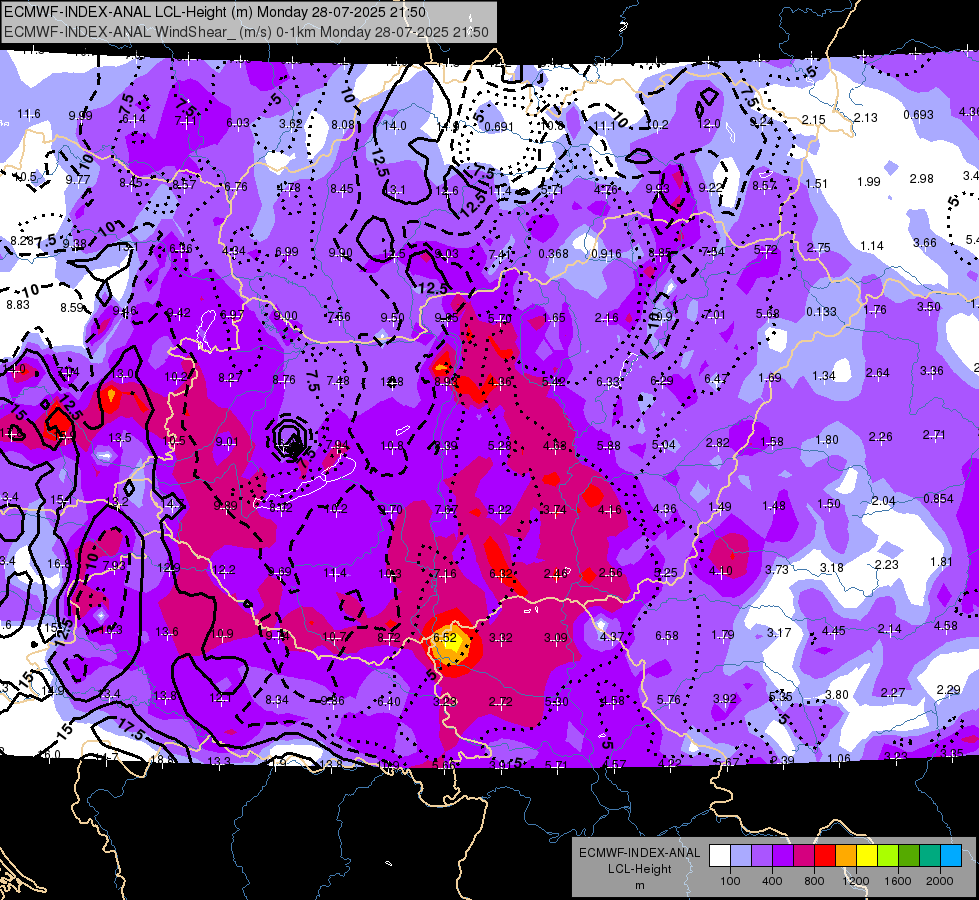Click the grid value 1.14

coord(872,245)
